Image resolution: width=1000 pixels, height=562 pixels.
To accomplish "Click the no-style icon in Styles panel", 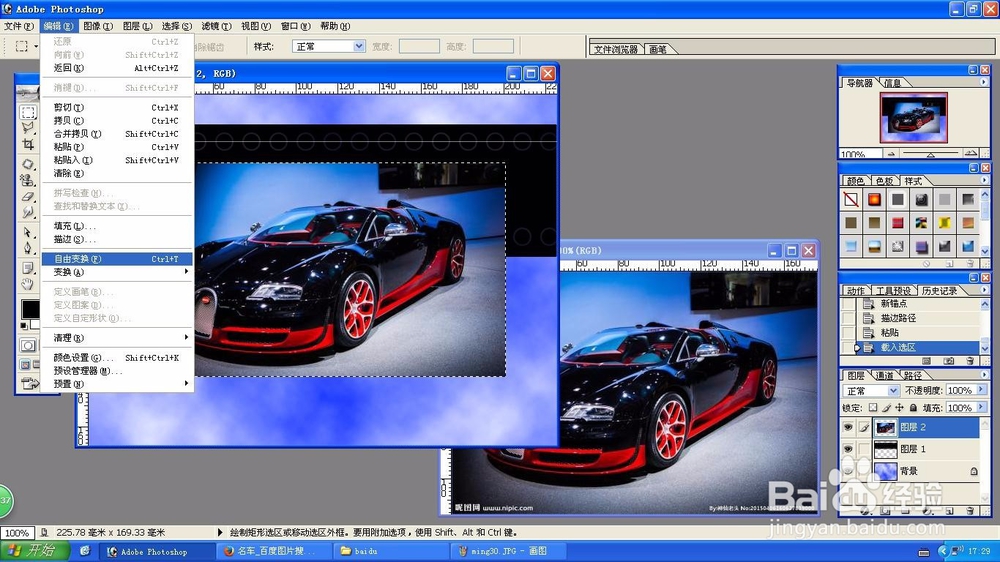I will click(x=851, y=200).
